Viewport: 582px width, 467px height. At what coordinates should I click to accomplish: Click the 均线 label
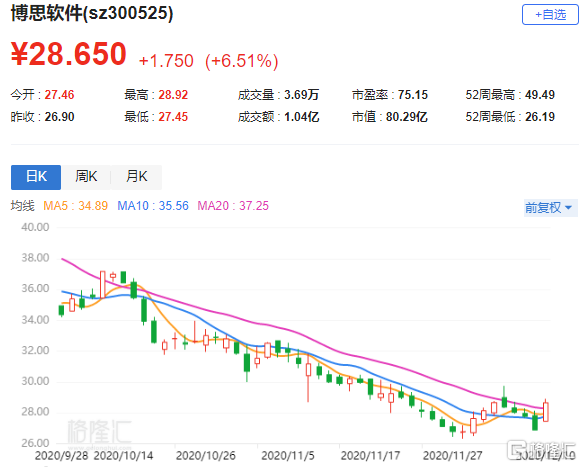click(22, 206)
